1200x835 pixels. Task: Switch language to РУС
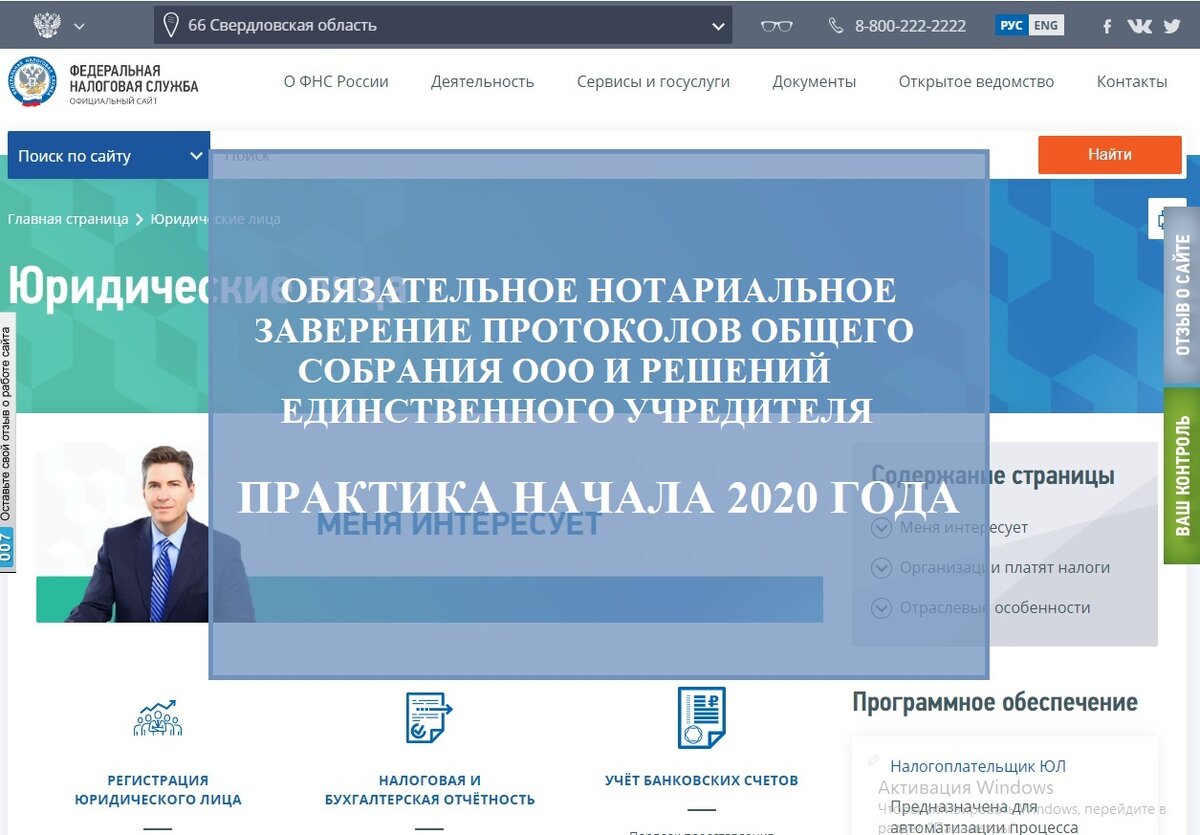pyautogui.click(x=1011, y=25)
